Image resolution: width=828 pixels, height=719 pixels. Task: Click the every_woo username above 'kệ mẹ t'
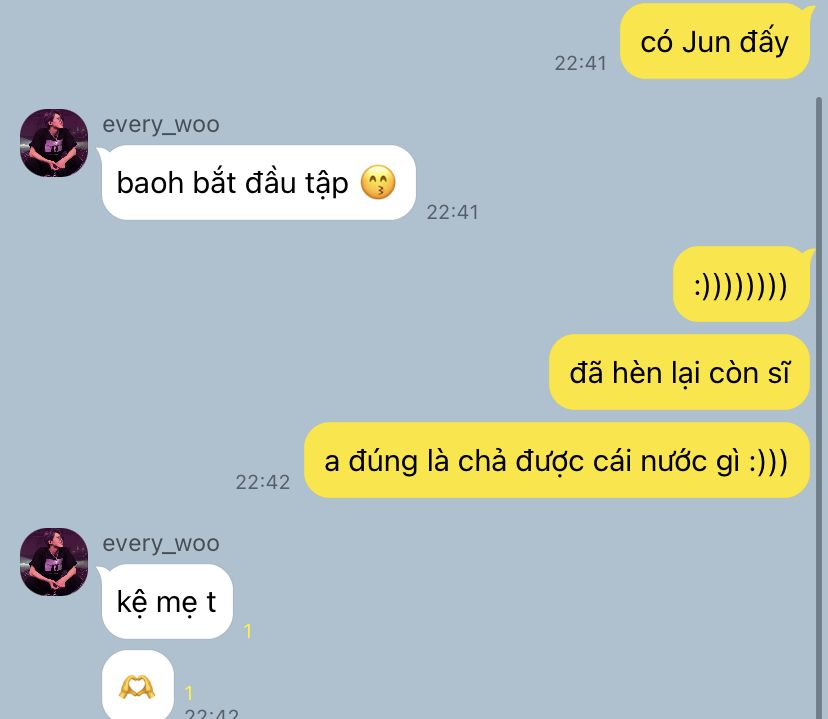[x=161, y=543]
